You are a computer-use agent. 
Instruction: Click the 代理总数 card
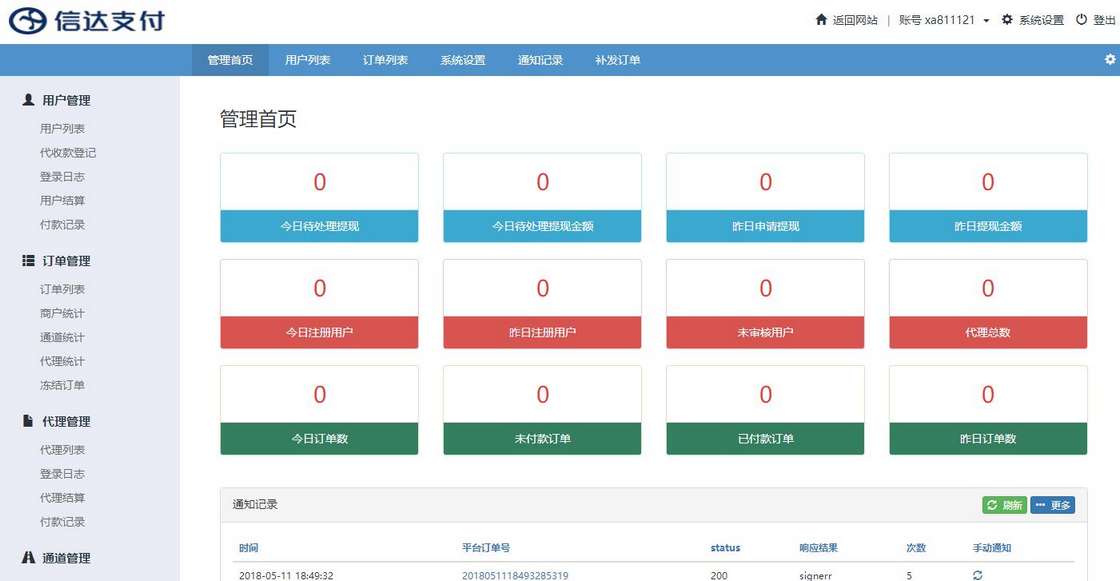988,304
